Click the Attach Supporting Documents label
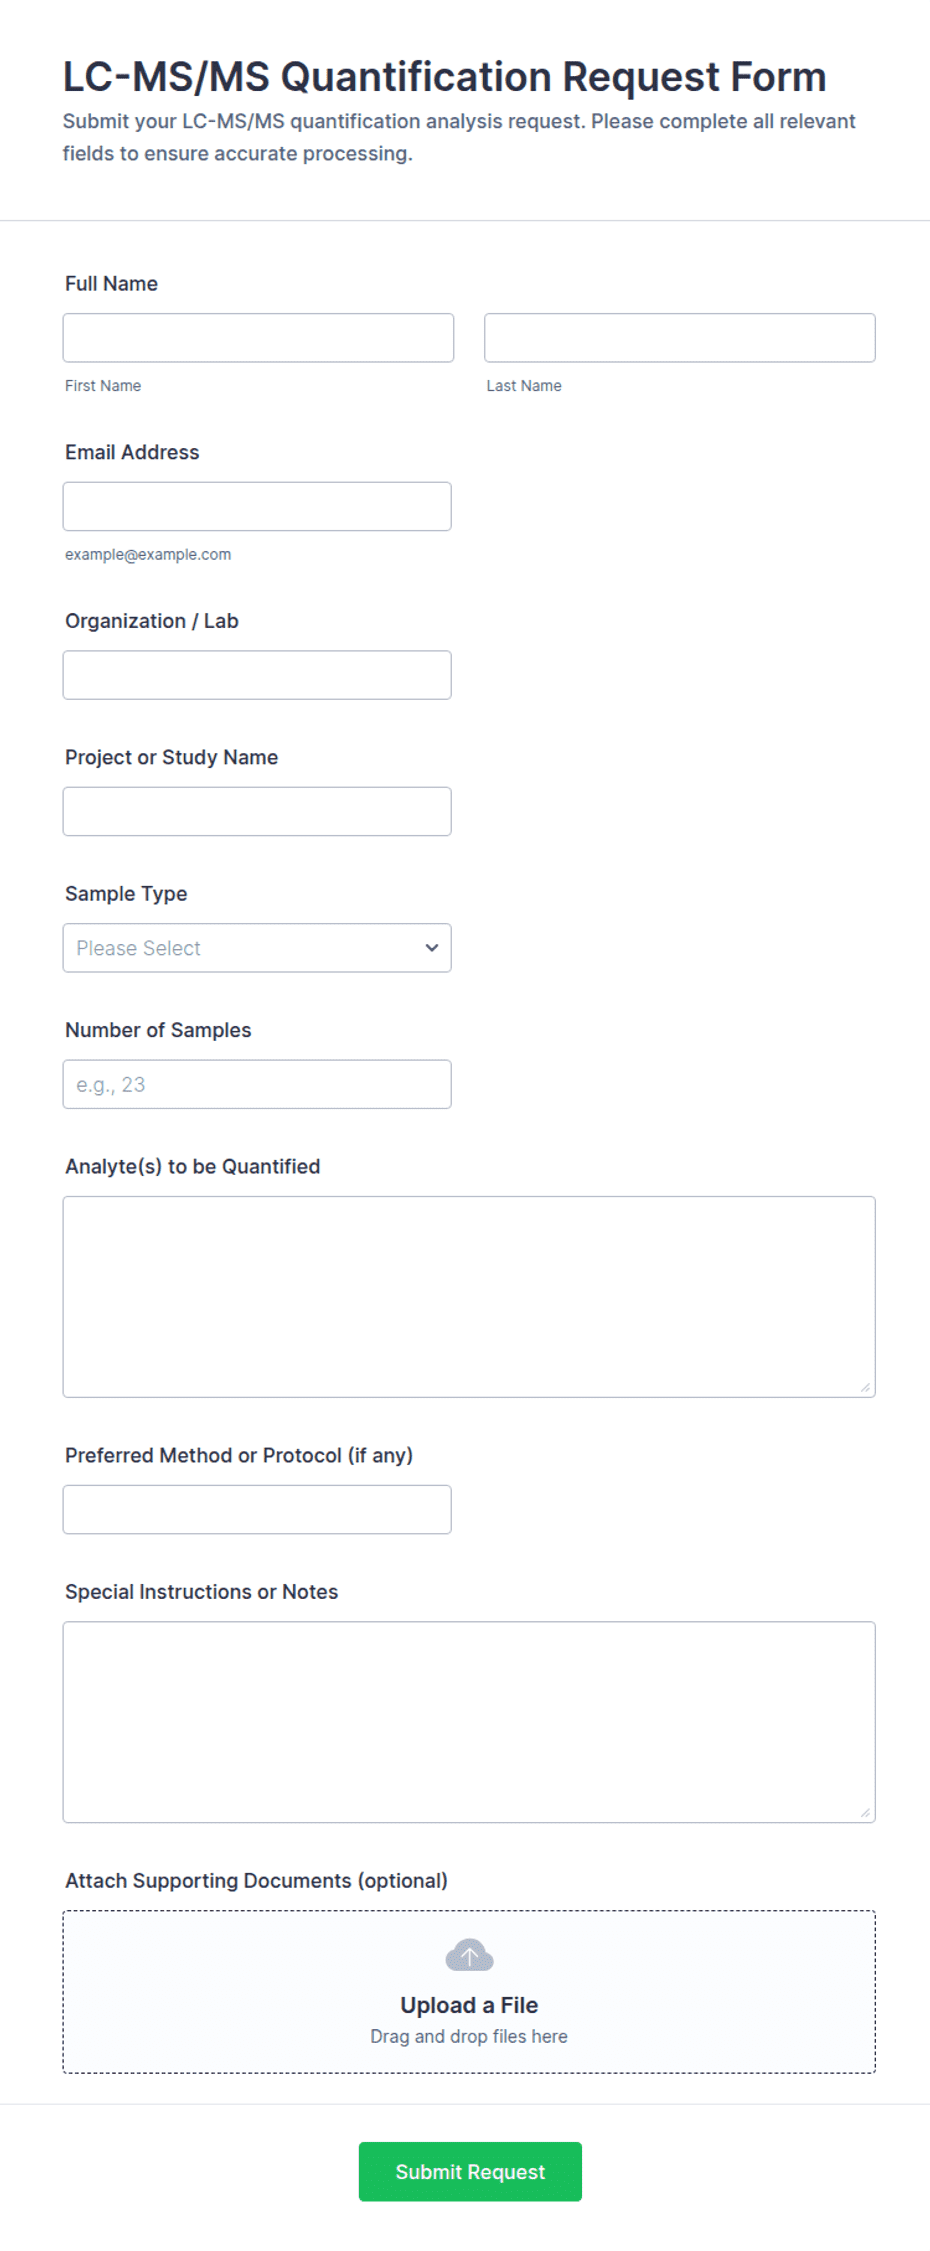Image resolution: width=930 pixels, height=2251 pixels. tap(256, 1881)
